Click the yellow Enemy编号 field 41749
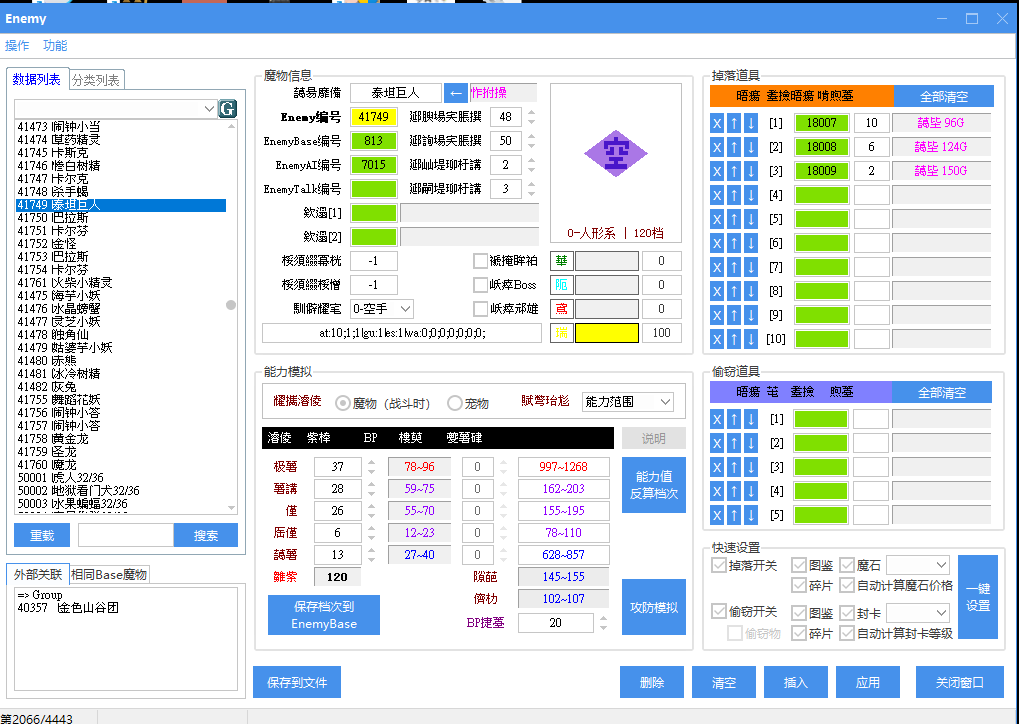The width and height of the screenshot is (1019, 724). 374,117
